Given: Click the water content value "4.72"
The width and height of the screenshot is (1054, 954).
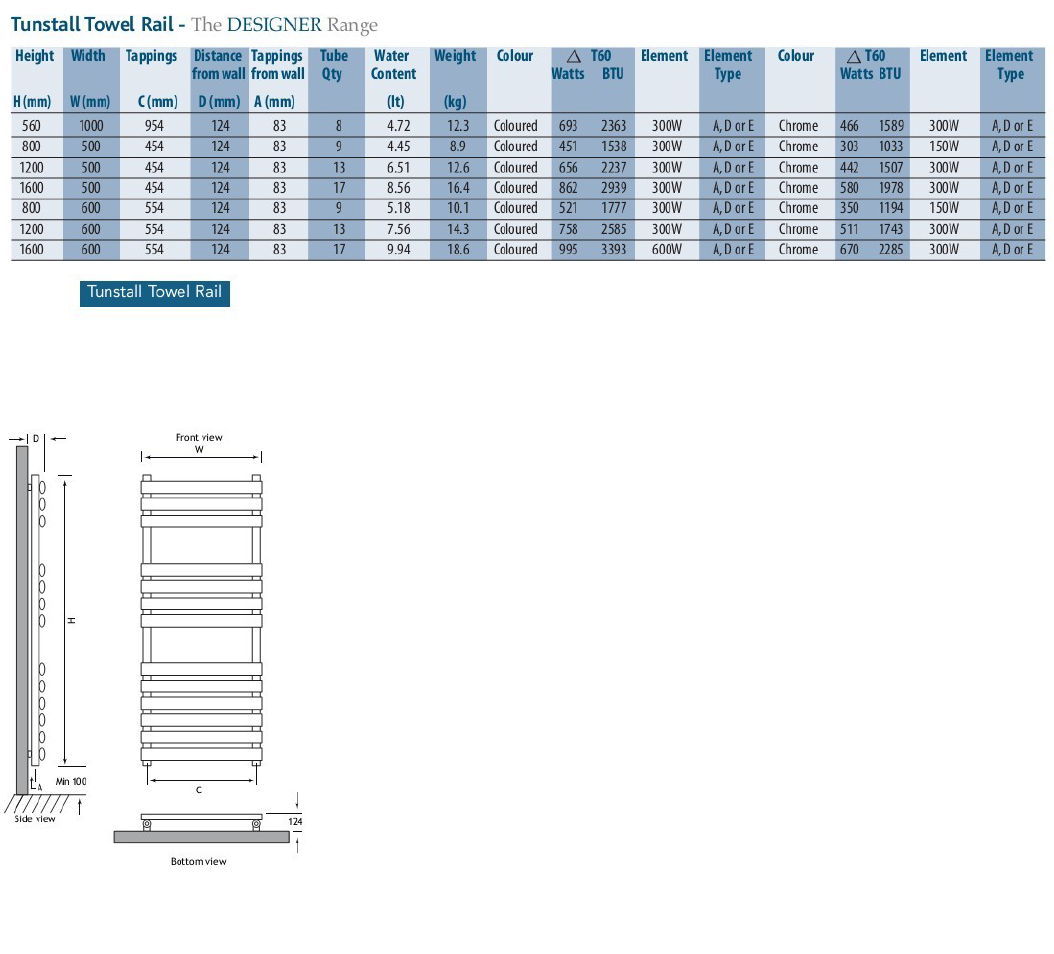Looking at the screenshot, I should point(399,126).
